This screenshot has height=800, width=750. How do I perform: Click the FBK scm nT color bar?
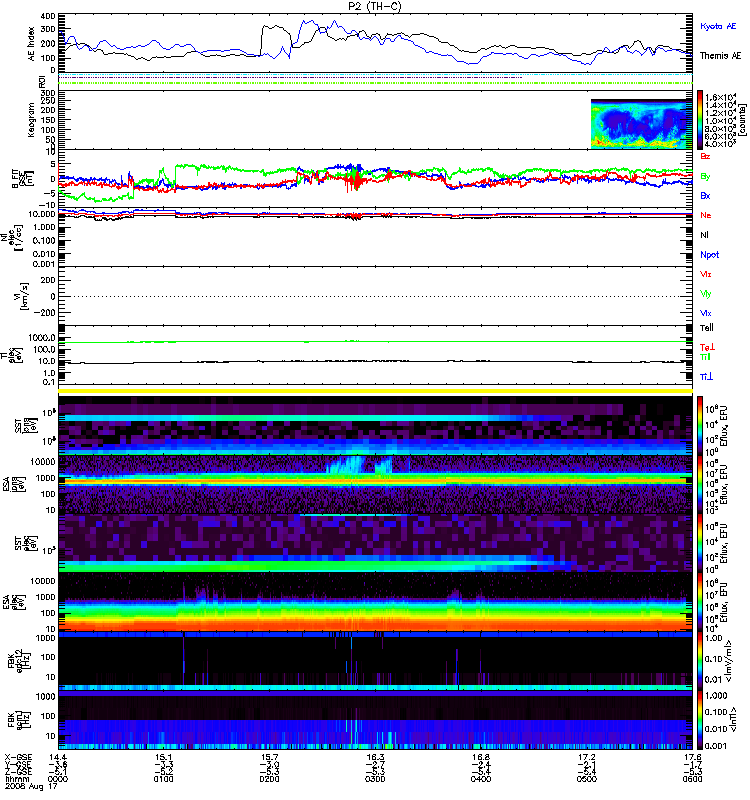click(700, 720)
